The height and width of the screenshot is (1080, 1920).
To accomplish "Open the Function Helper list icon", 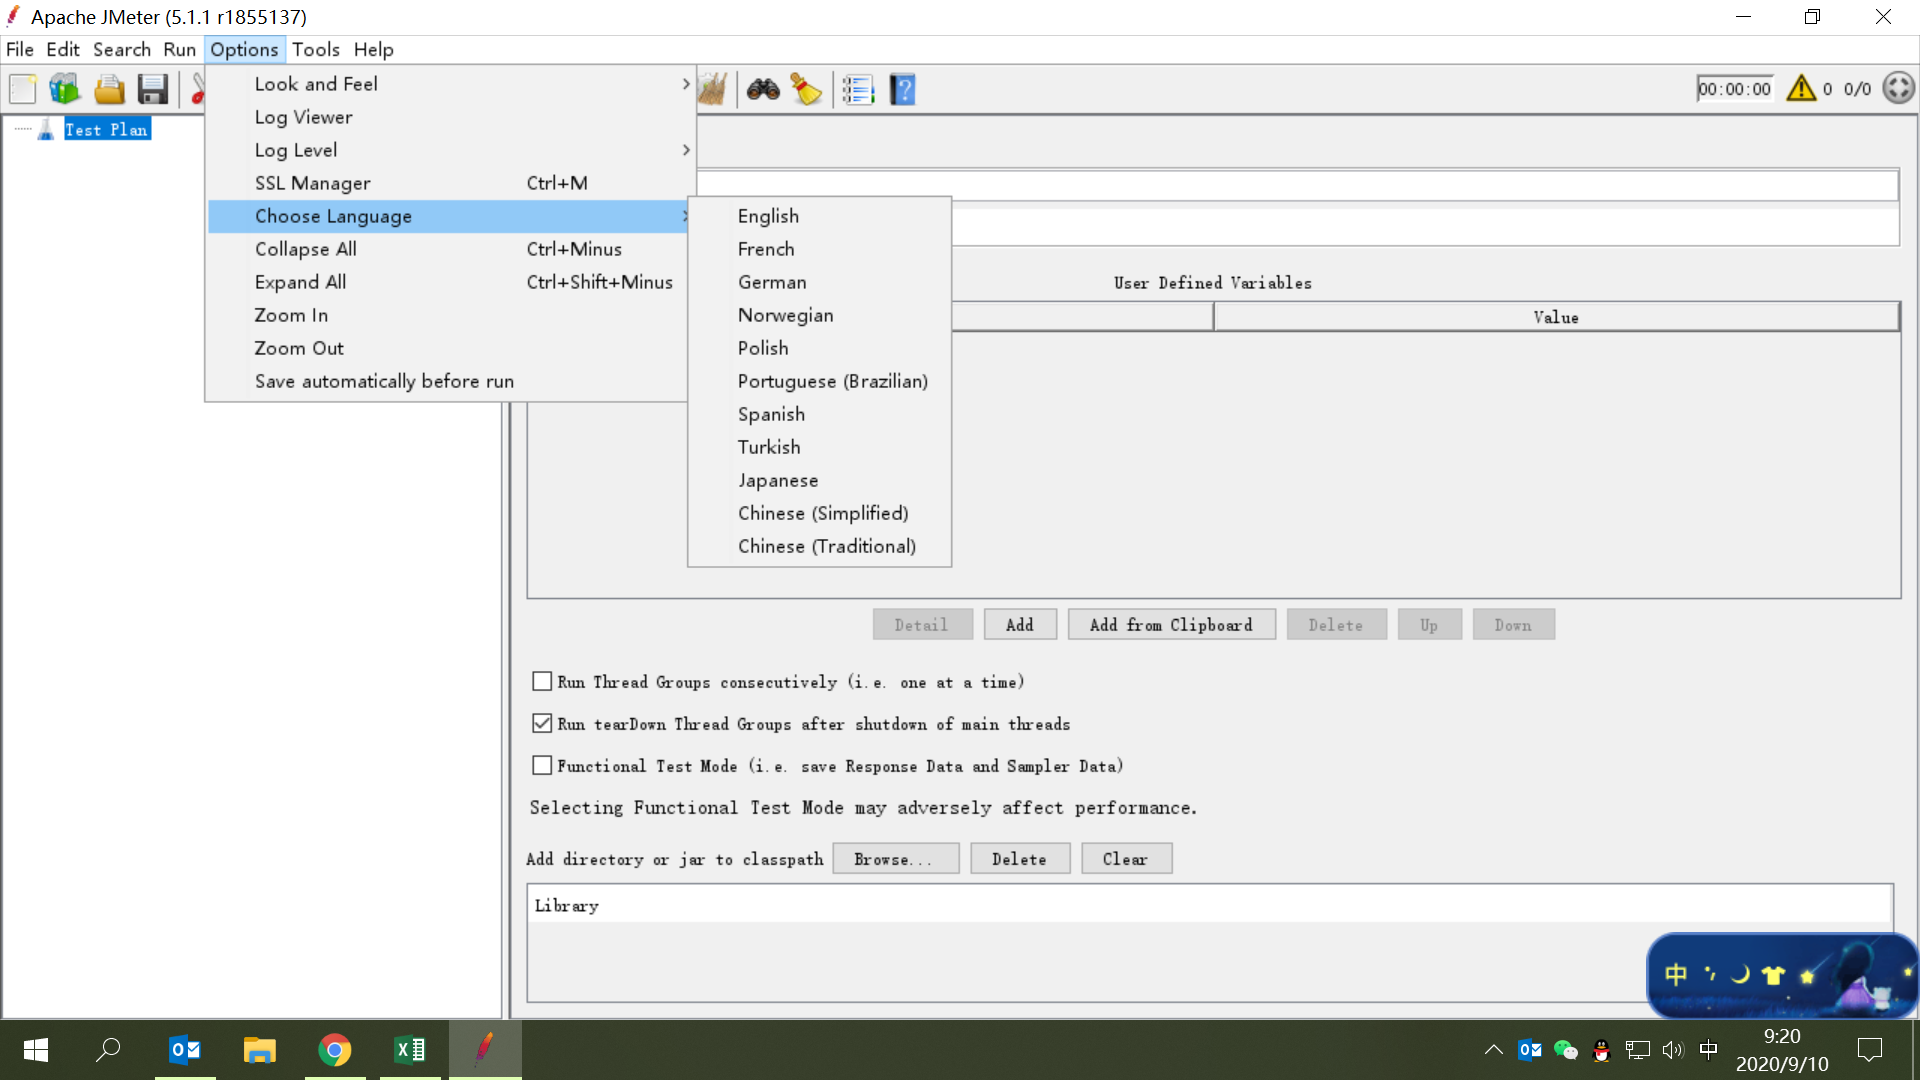I will [x=858, y=90].
